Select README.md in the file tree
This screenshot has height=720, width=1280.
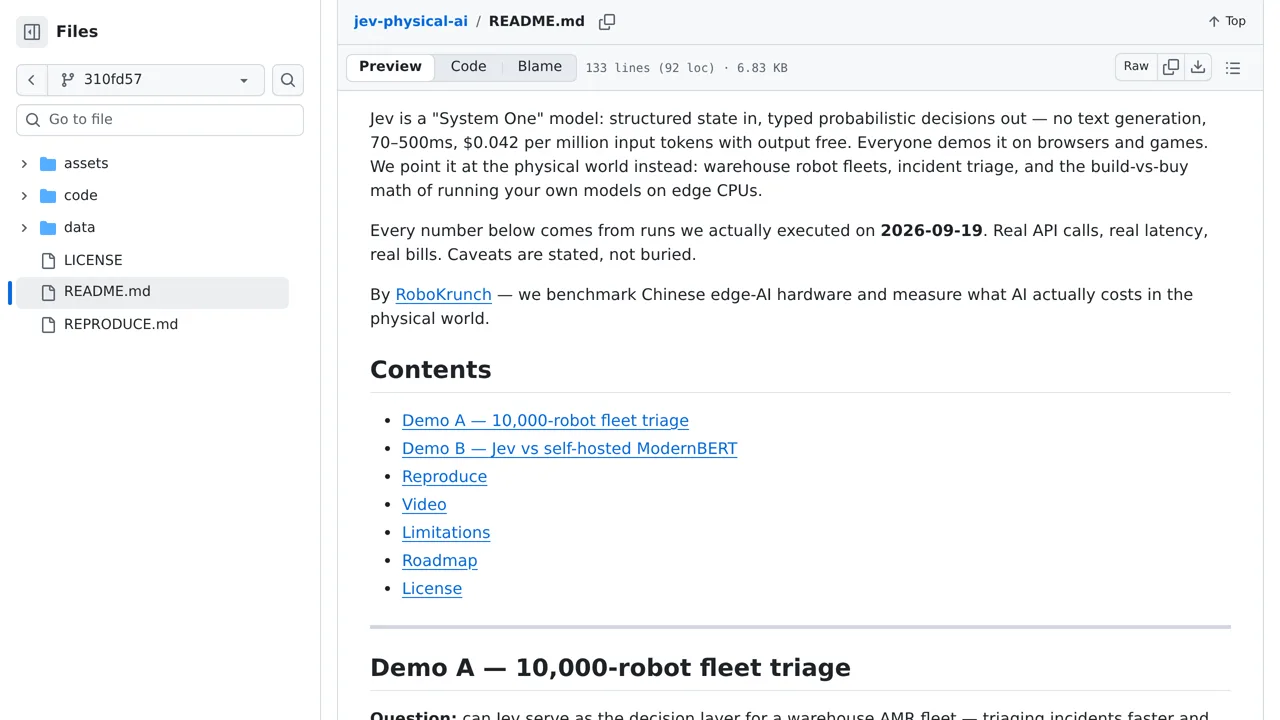(x=152, y=292)
